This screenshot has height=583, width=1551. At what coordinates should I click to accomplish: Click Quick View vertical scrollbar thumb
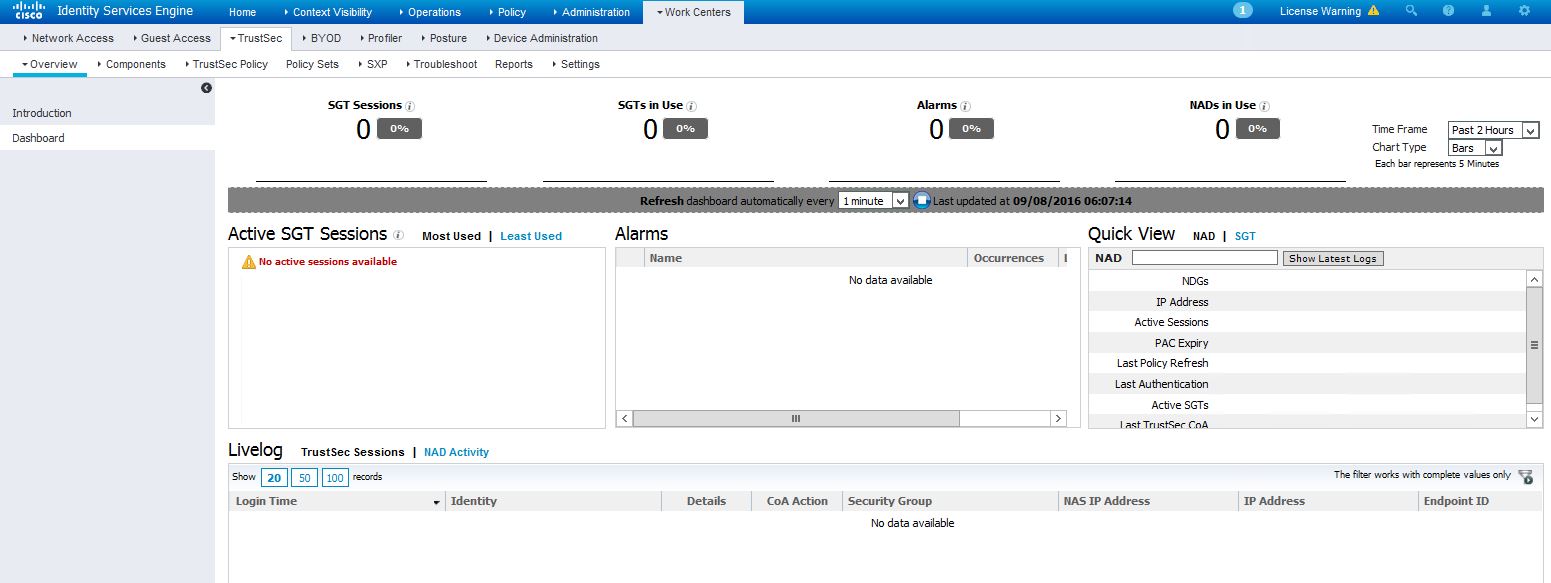[x=1534, y=345]
